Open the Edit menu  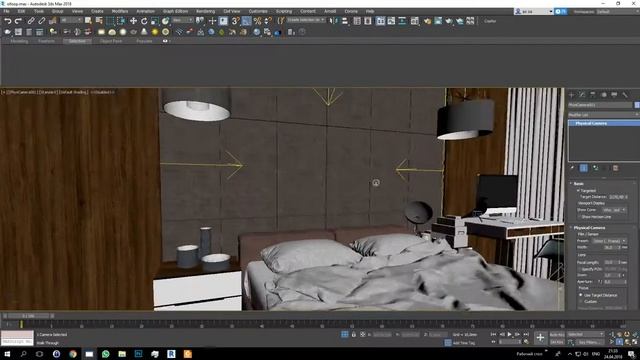(x=21, y=11)
